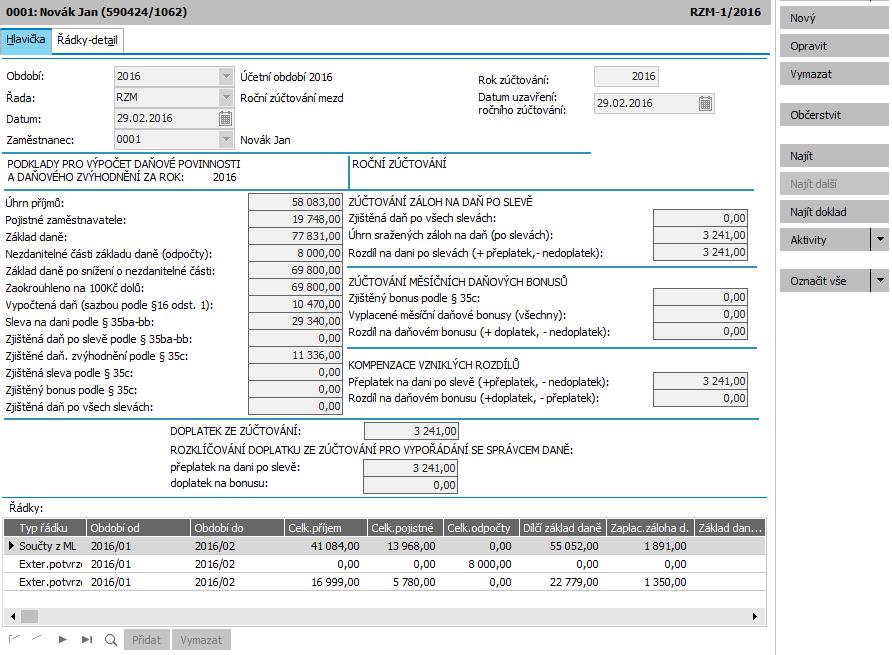Click the Najít button
892x655 pixels.
tap(834, 156)
